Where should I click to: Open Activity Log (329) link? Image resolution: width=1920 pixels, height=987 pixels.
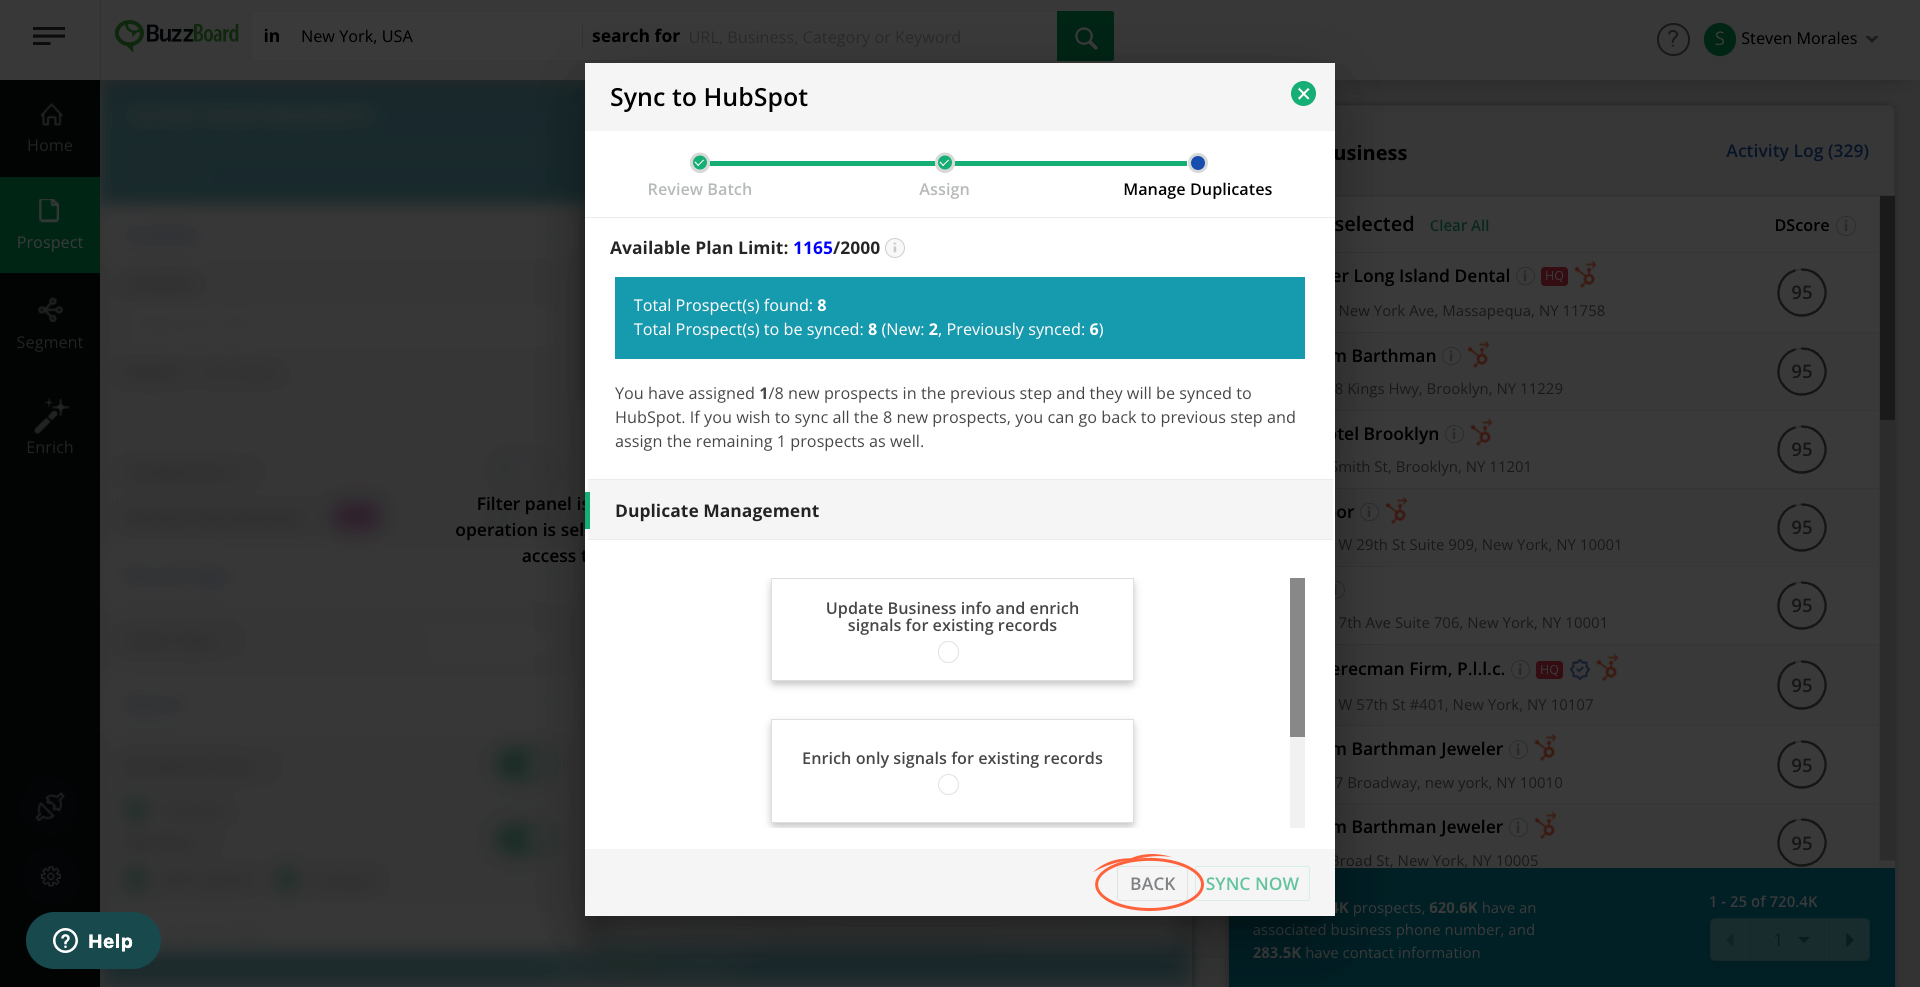tap(1797, 151)
